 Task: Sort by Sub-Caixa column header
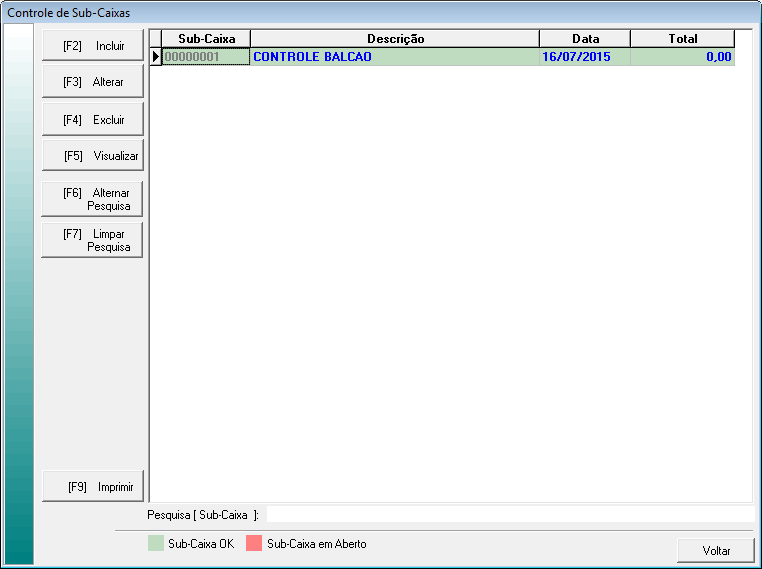(x=206, y=38)
